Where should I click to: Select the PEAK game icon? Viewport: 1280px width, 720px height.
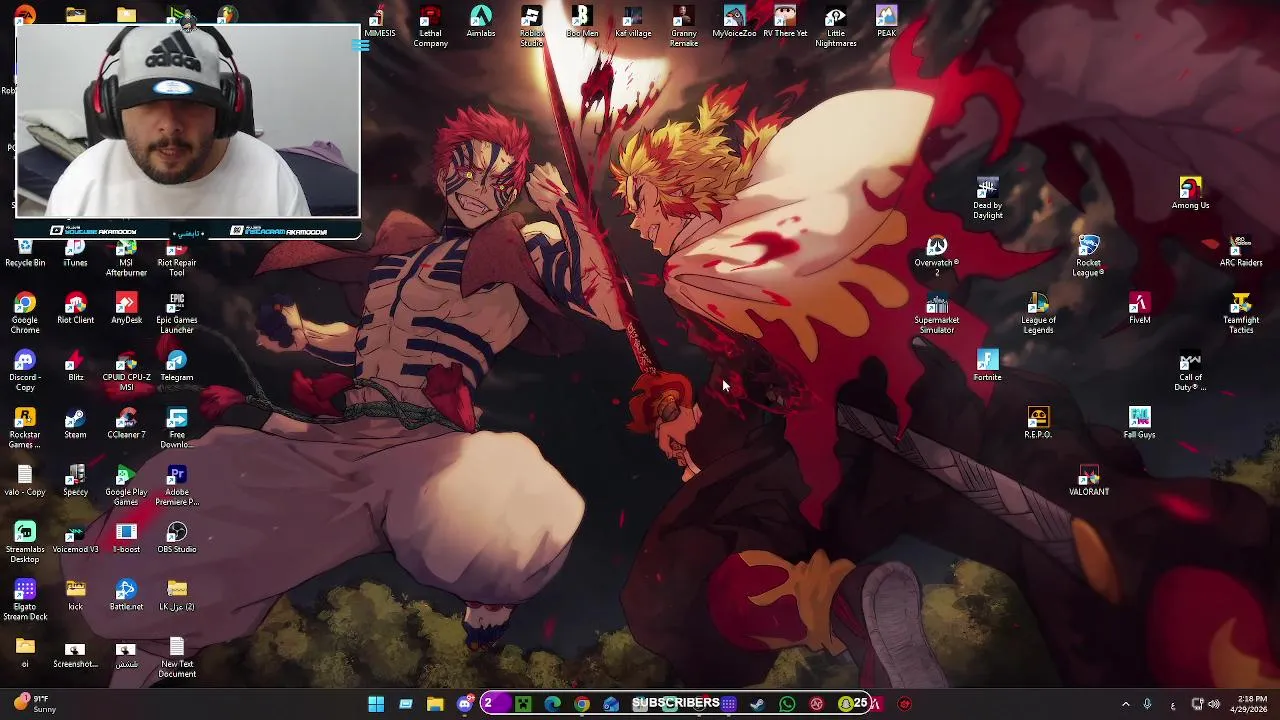click(886, 22)
